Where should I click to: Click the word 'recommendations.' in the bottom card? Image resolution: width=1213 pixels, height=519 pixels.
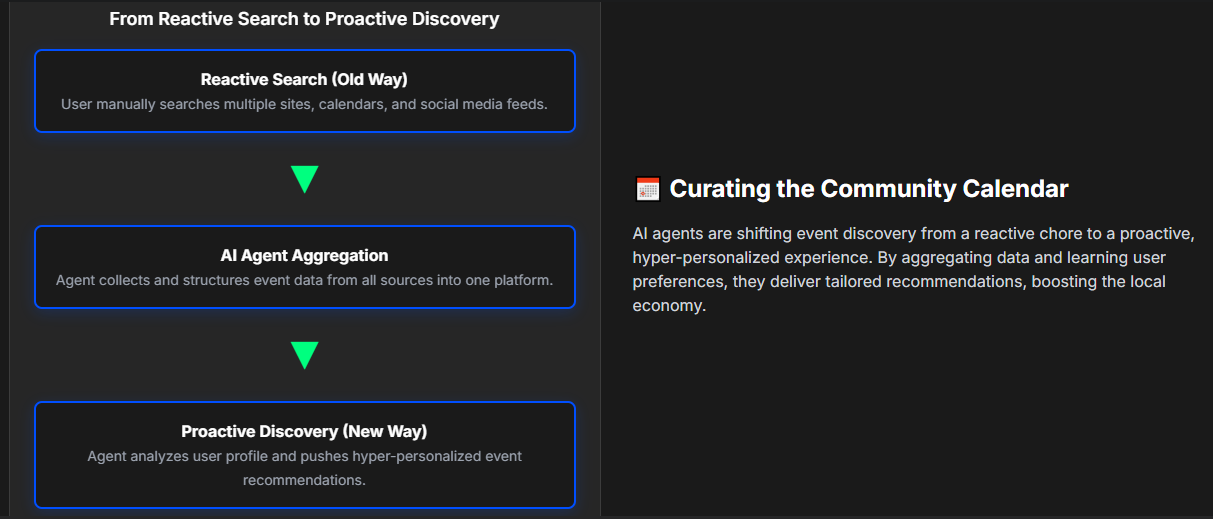[x=304, y=480]
